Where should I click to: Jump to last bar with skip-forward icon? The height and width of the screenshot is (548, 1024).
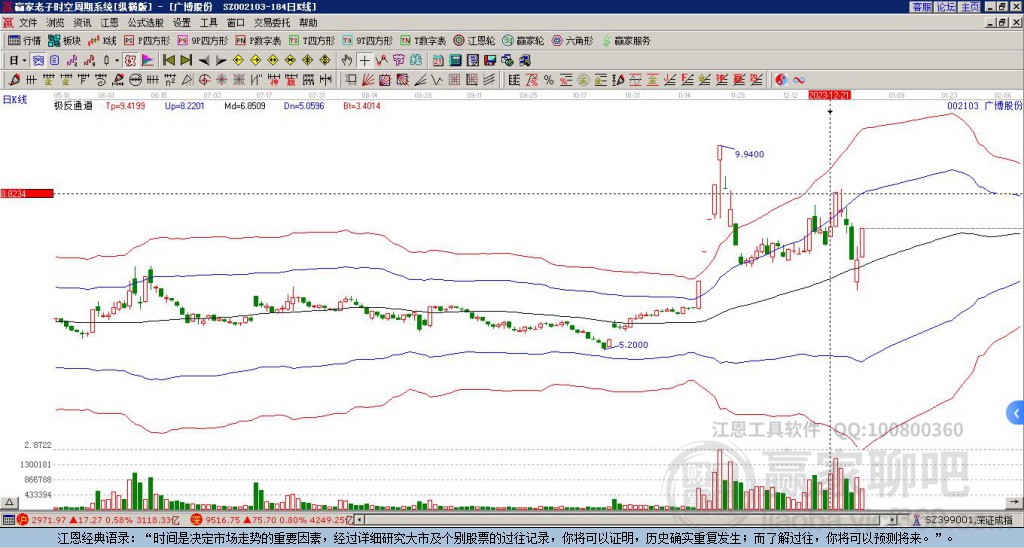185,61
